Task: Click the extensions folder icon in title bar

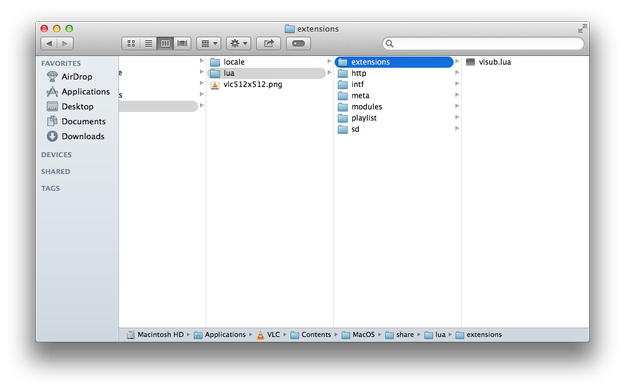Action: point(290,29)
